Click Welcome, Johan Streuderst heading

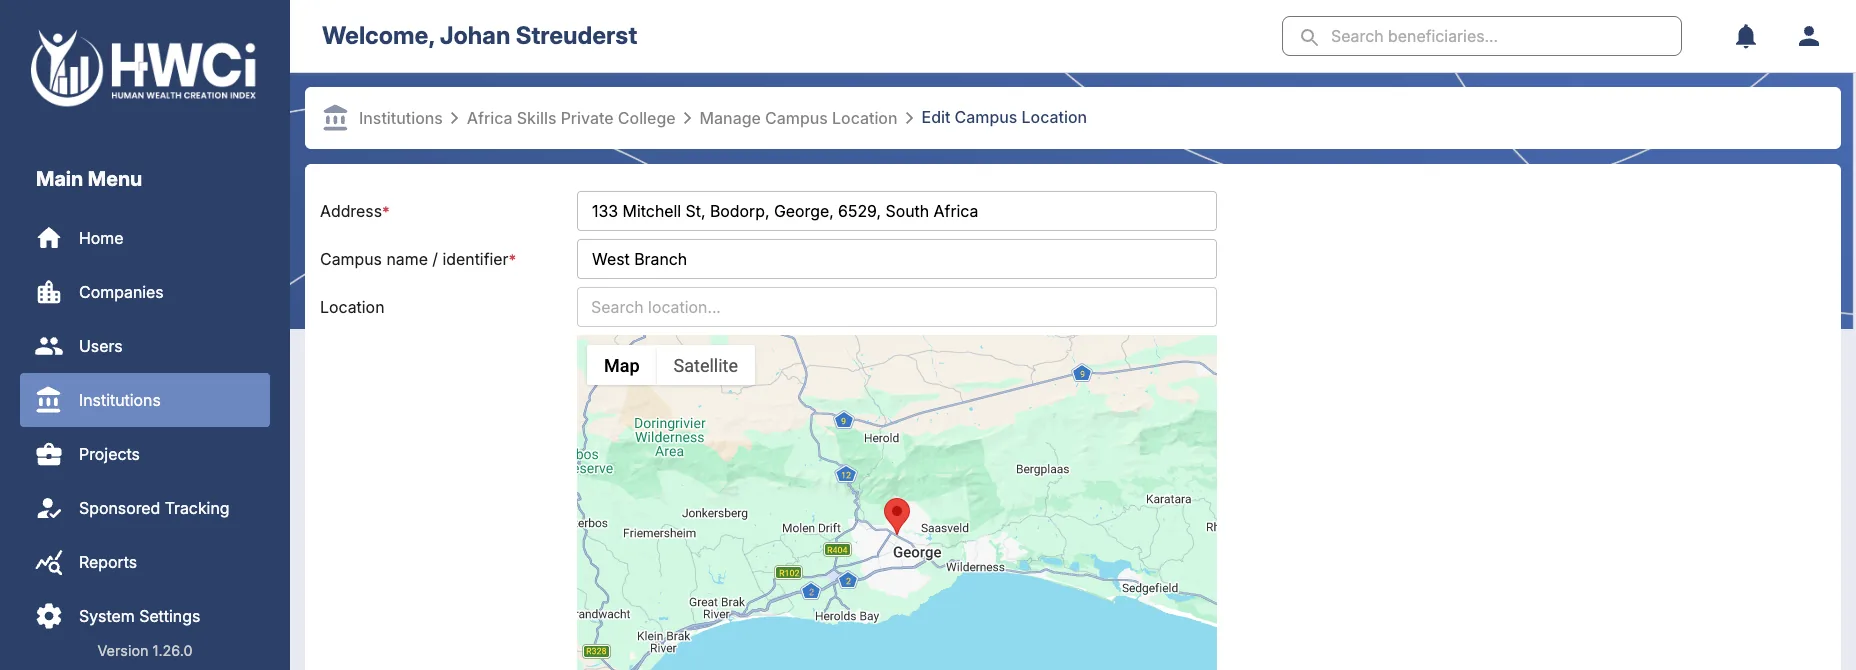click(x=479, y=36)
